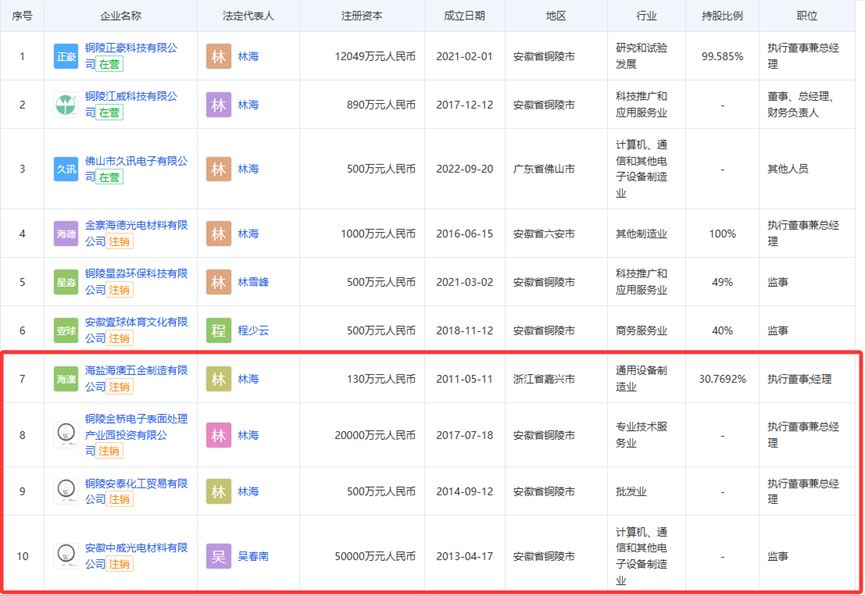865x596 pixels.
Task: Click the 铜陵江威科技 green logo icon
Action: pyautogui.click(x=66, y=105)
